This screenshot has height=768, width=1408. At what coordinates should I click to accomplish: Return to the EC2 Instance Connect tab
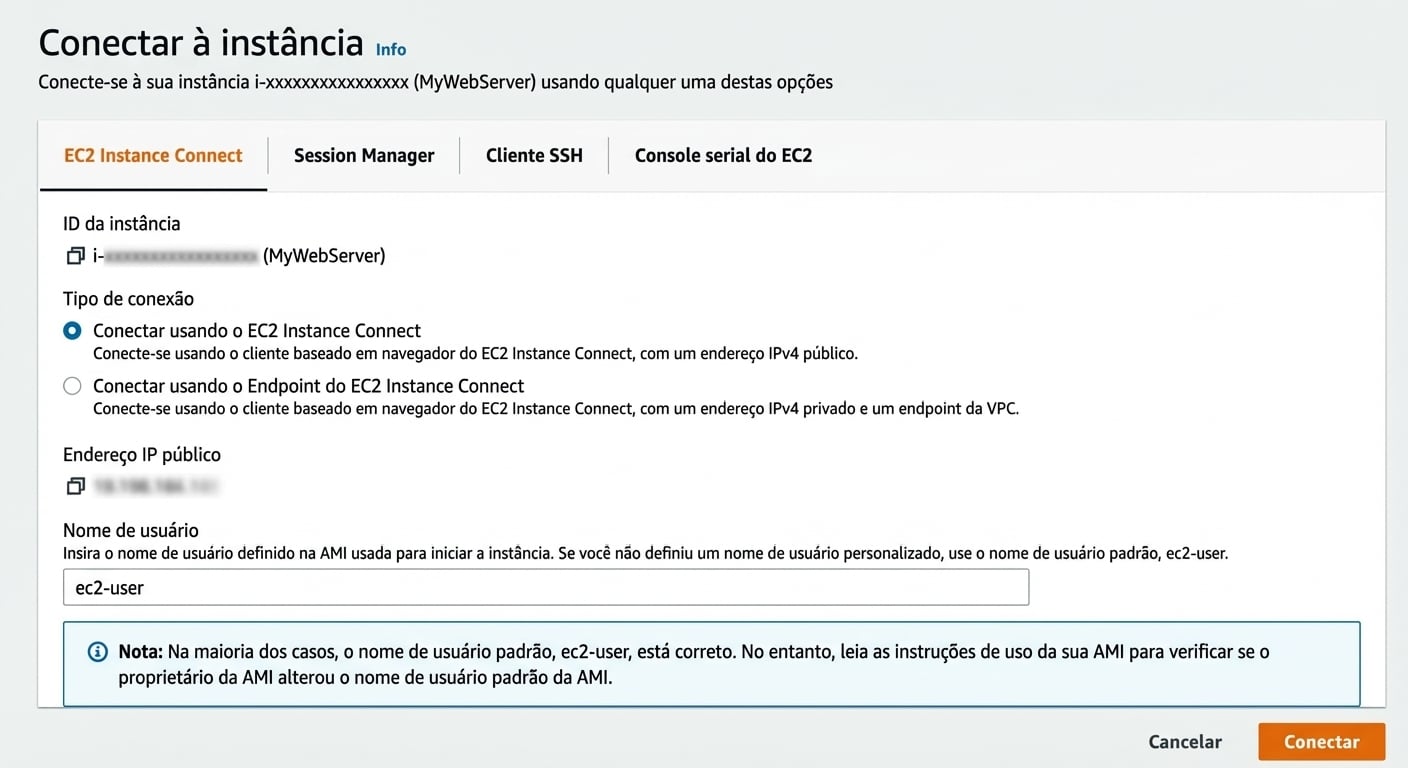click(152, 155)
